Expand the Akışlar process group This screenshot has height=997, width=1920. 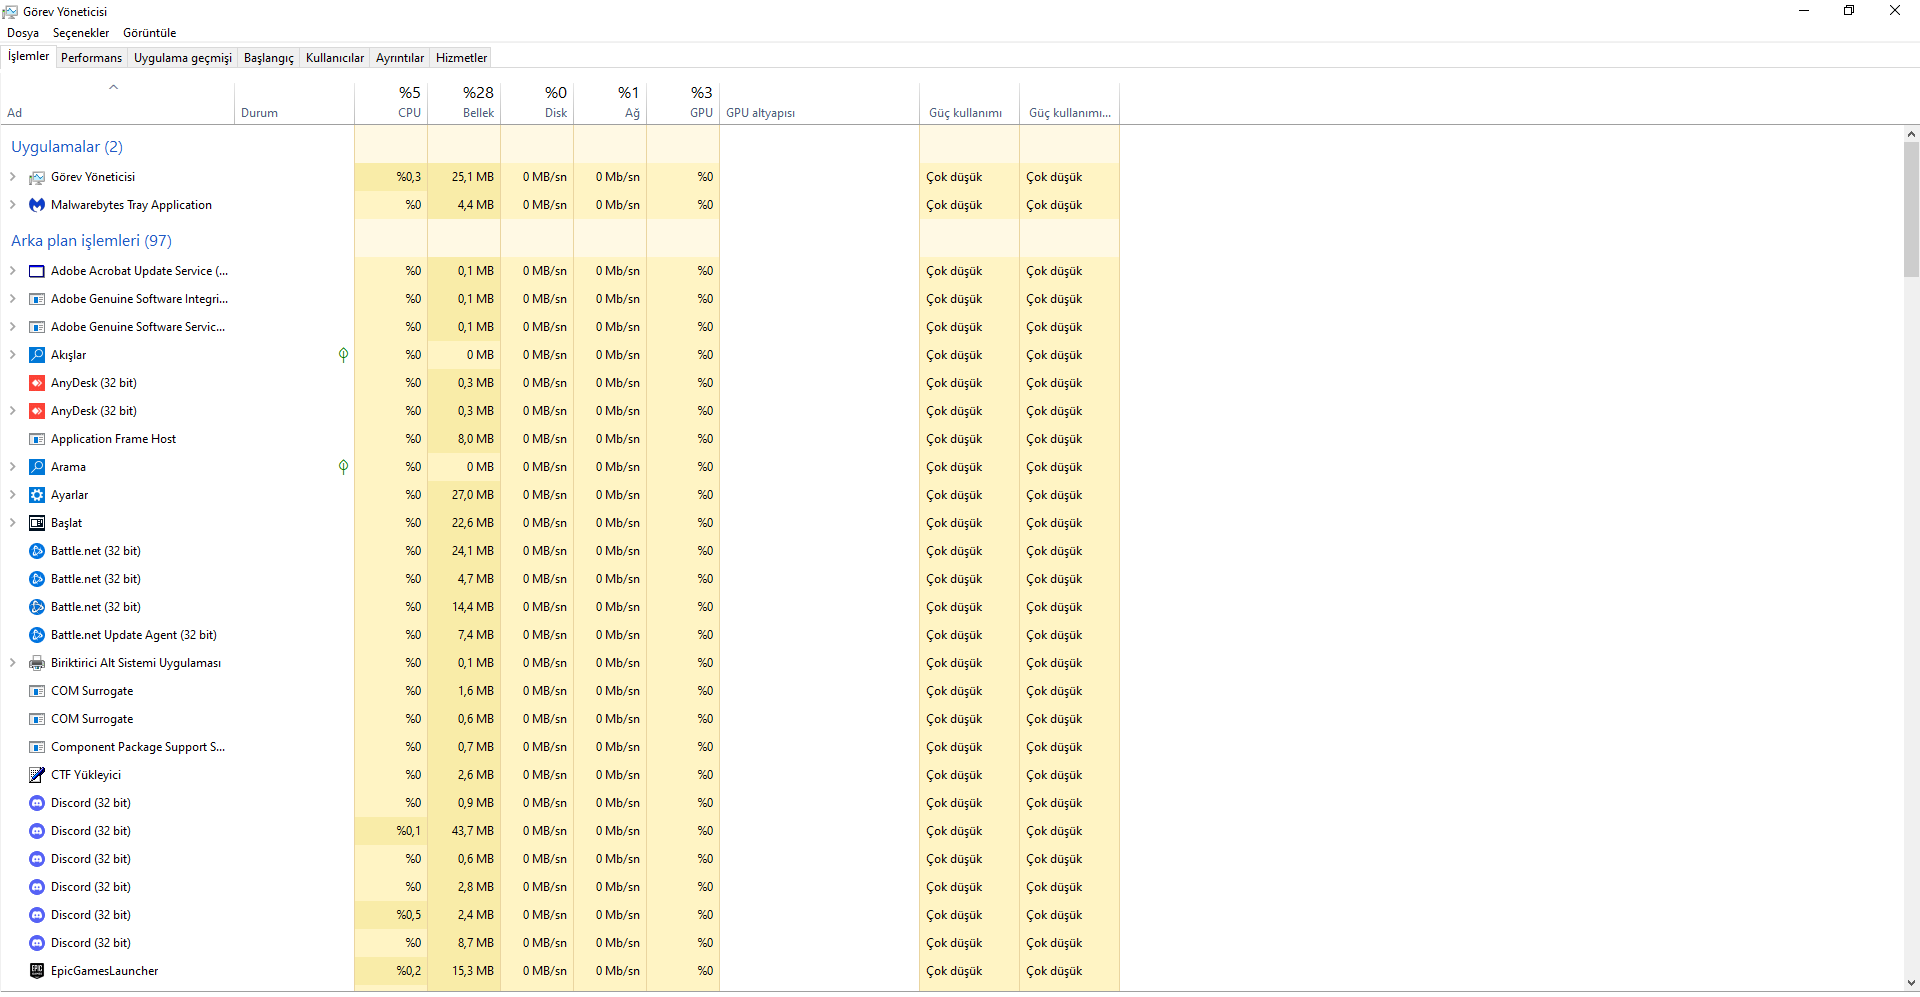point(12,355)
